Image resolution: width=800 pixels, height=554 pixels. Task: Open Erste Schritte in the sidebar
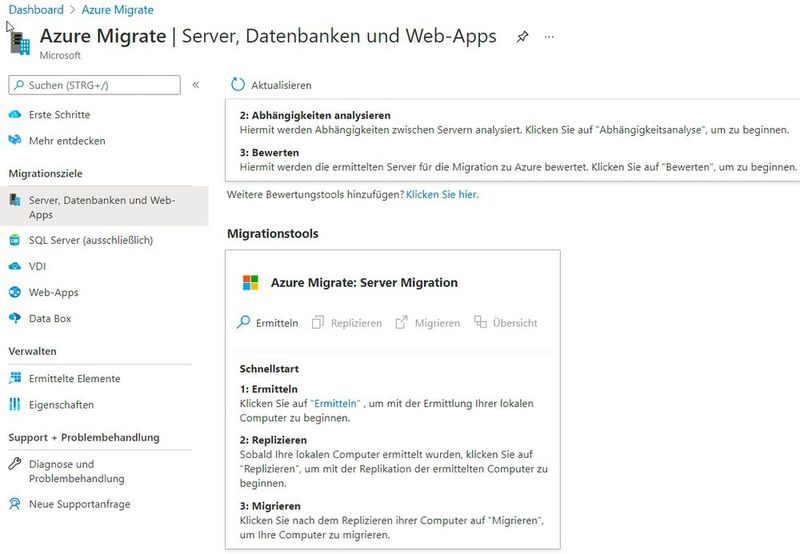point(59,115)
